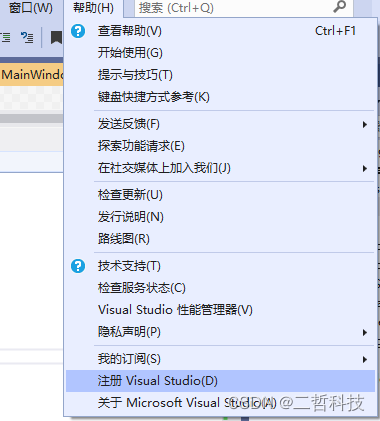380x421 pixels.
Task: Select 发送反馈(F) menu entry
Action: click(220, 124)
